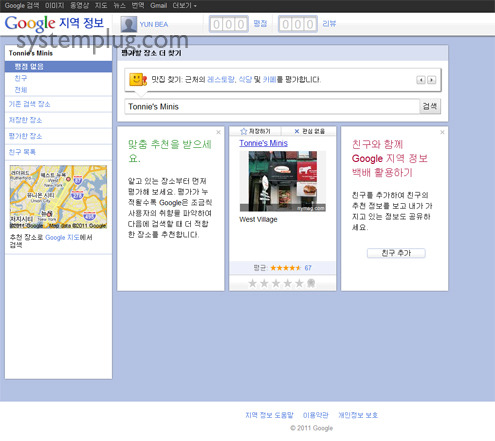Select the highlighted 평점 없음 sidebar item
The height and width of the screenshot is (441, 495).
tap(58, 66)
